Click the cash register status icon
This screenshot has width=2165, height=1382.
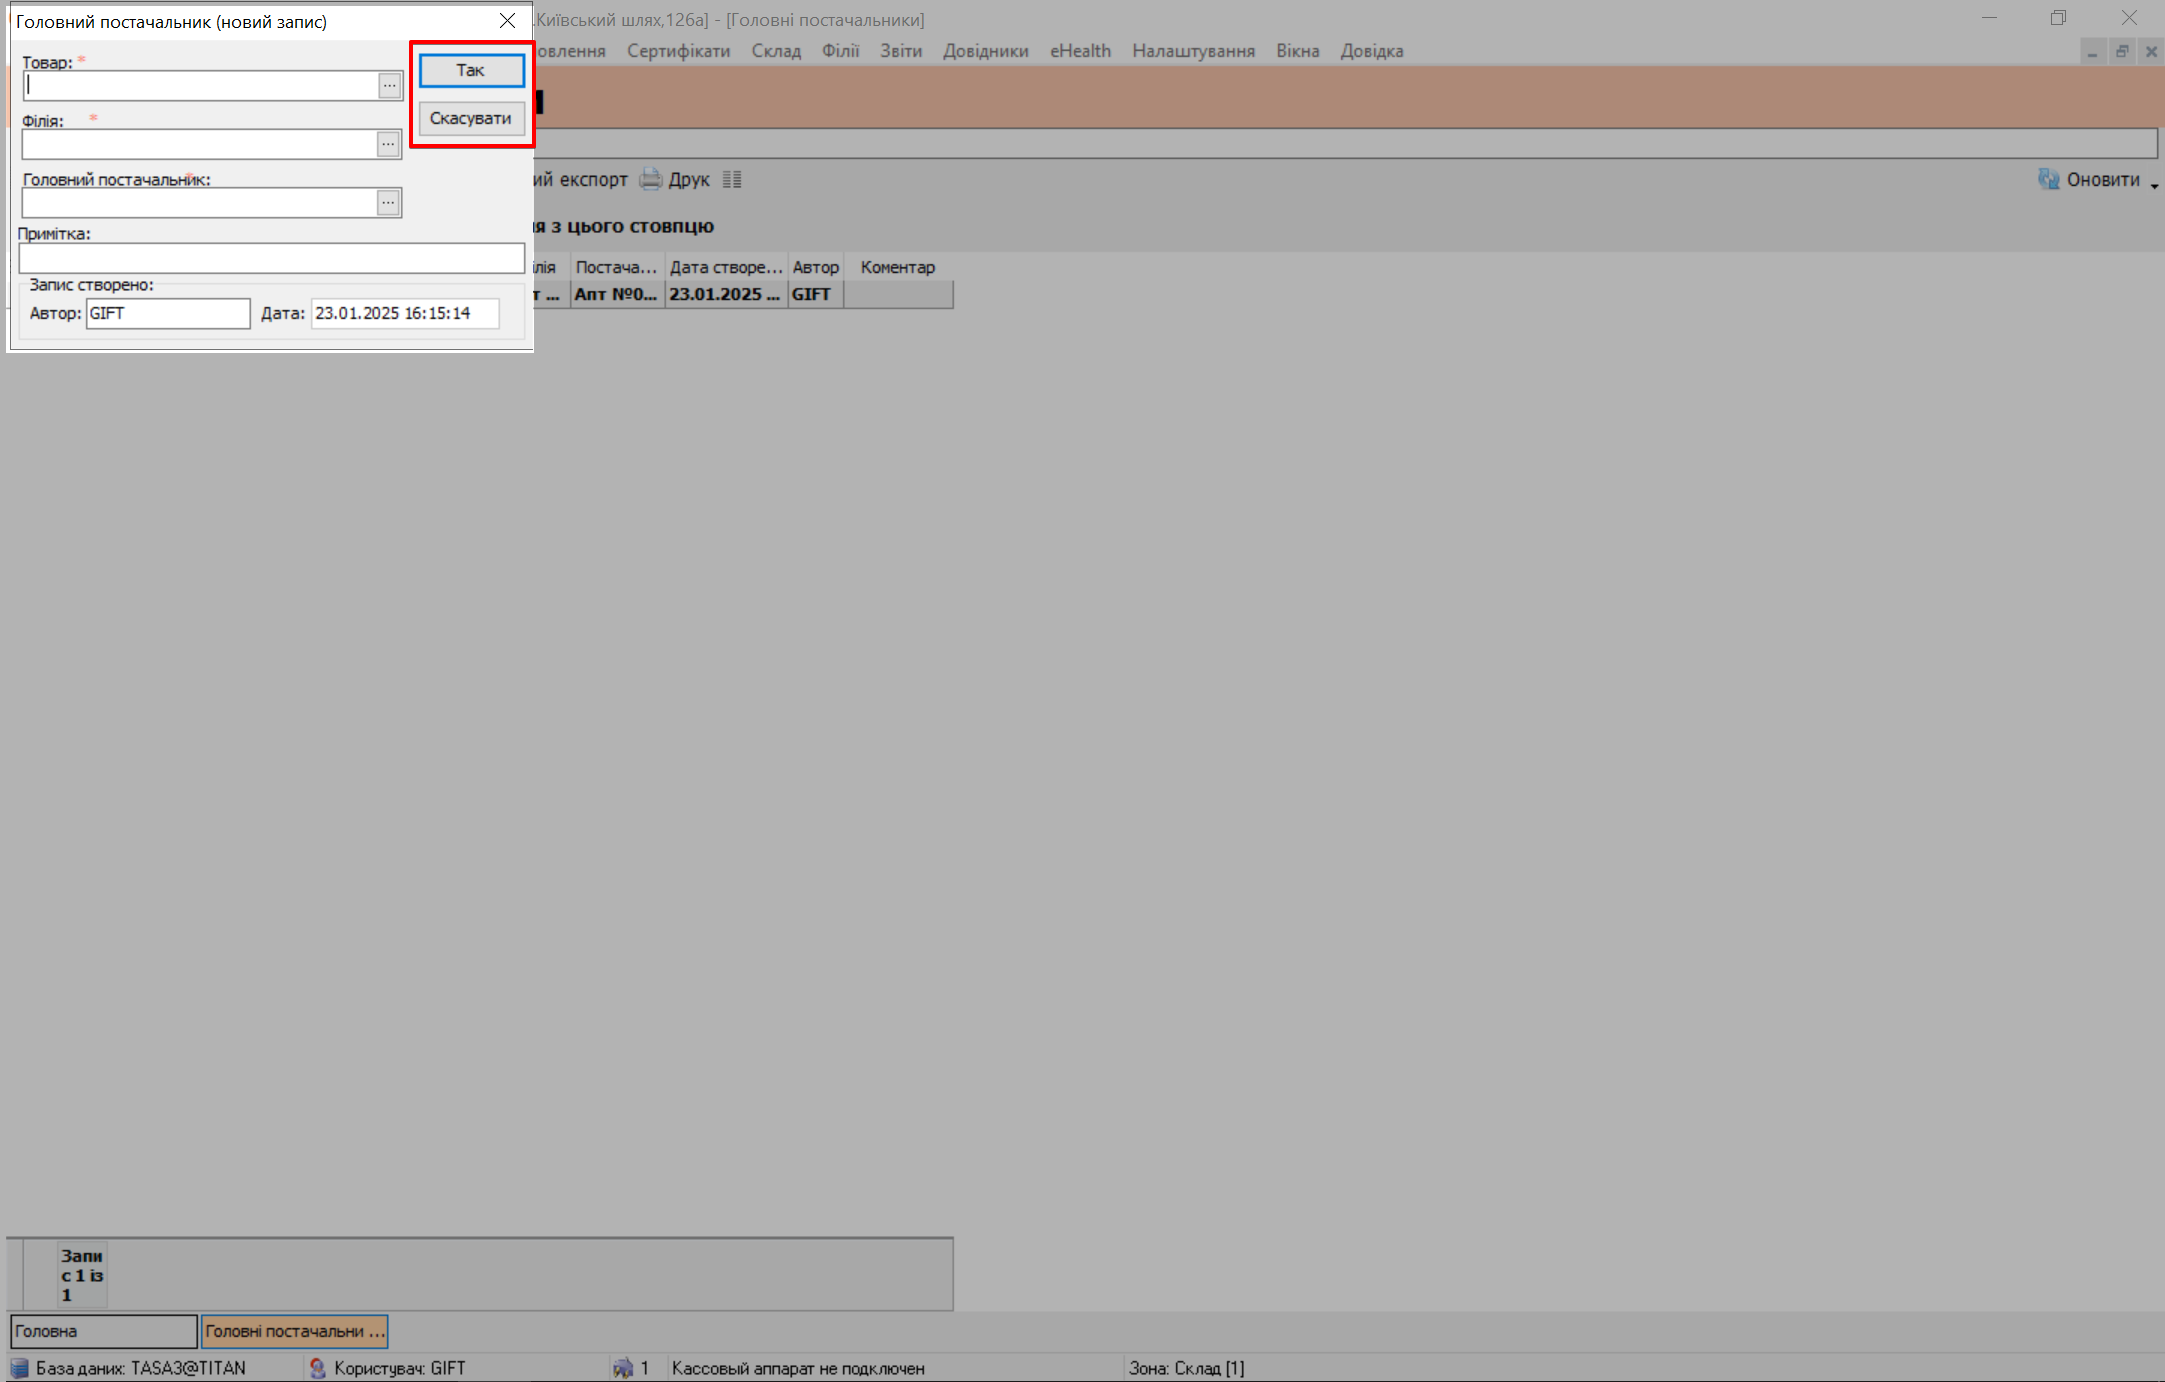(623, 1368)
